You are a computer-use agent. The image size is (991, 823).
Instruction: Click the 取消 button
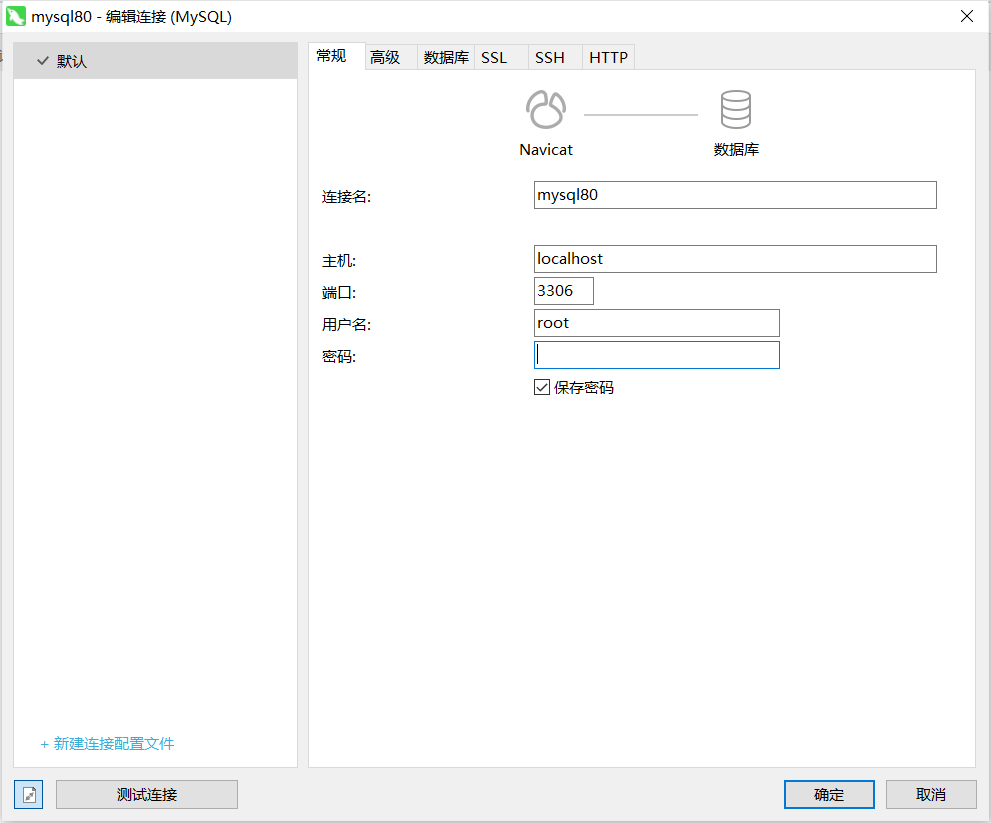click(x=931, y=795)
